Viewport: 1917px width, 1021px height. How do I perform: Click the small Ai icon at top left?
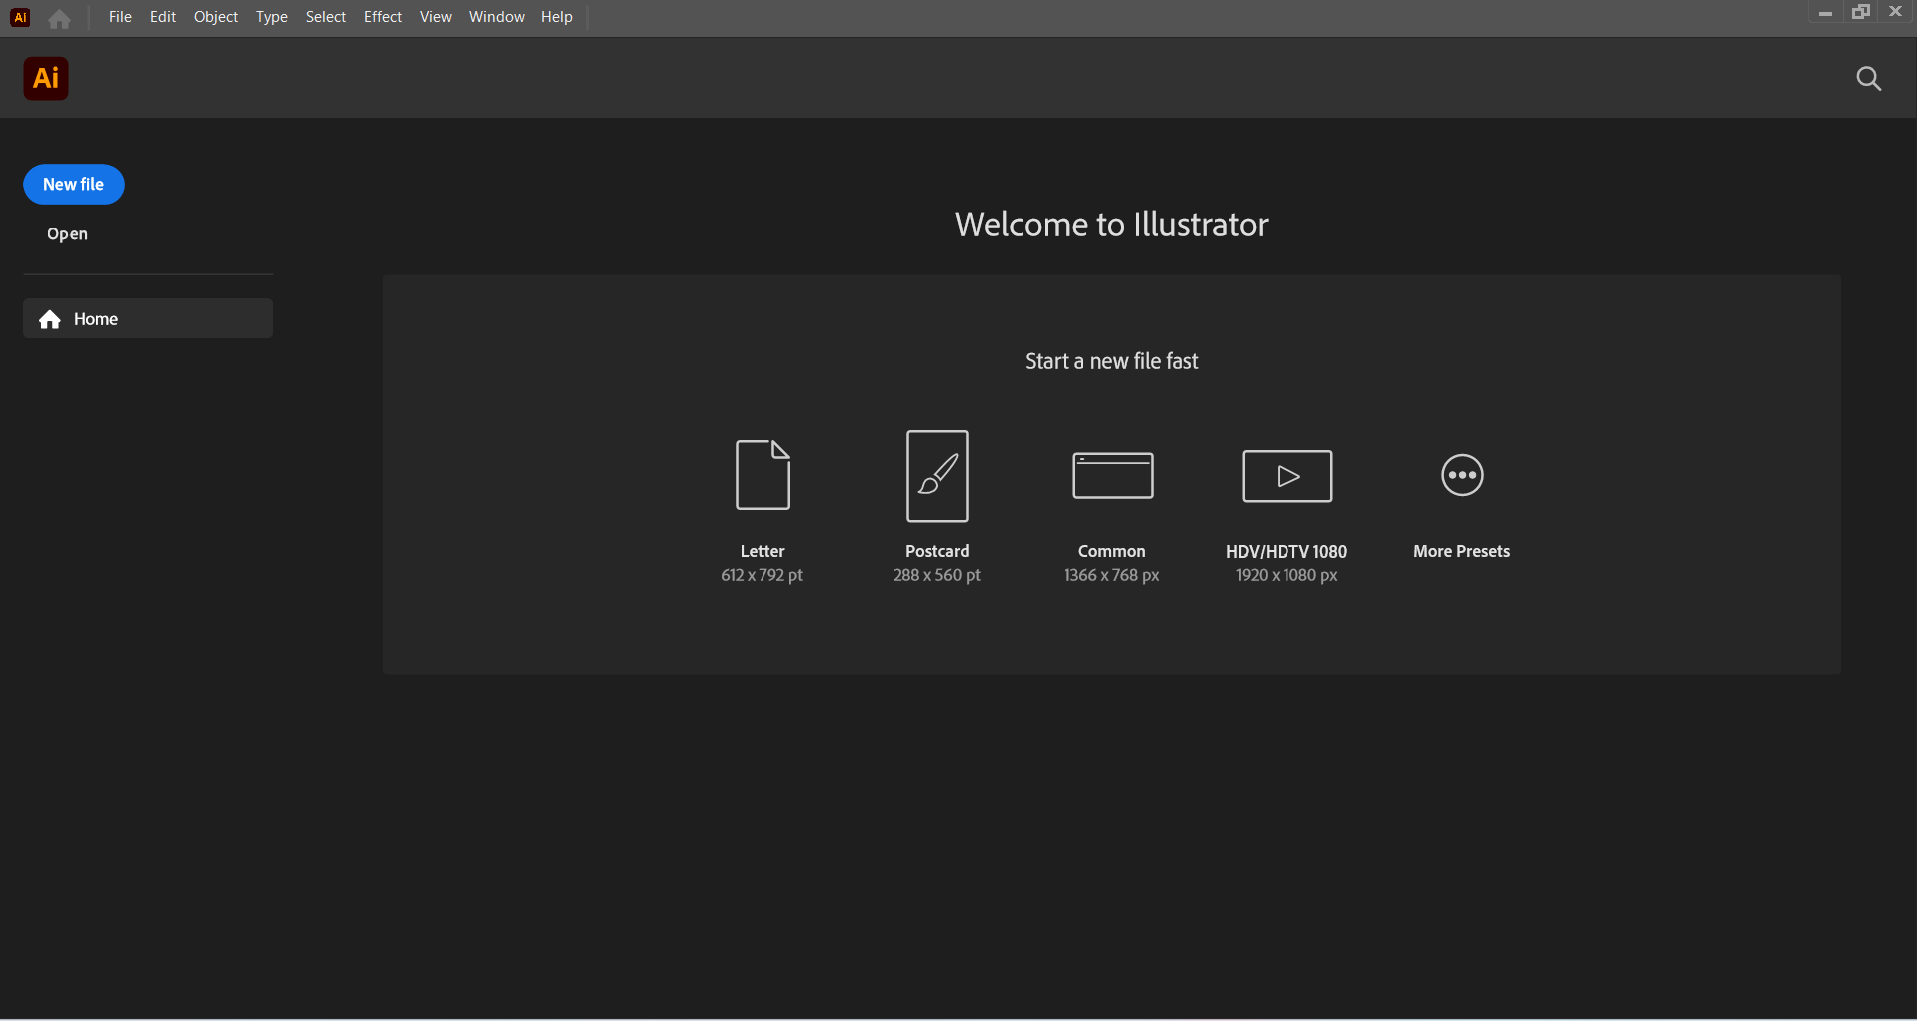click(x=19, y=17)
